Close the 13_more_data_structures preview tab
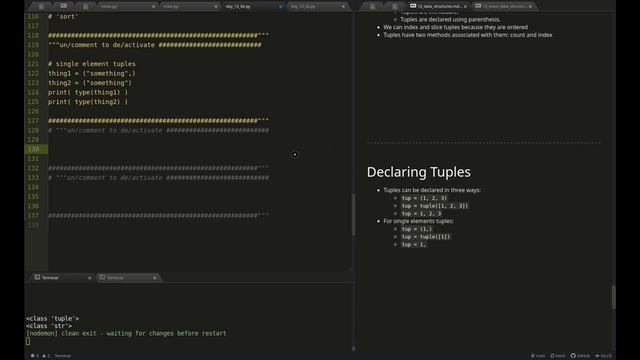 tap(530, 7)
